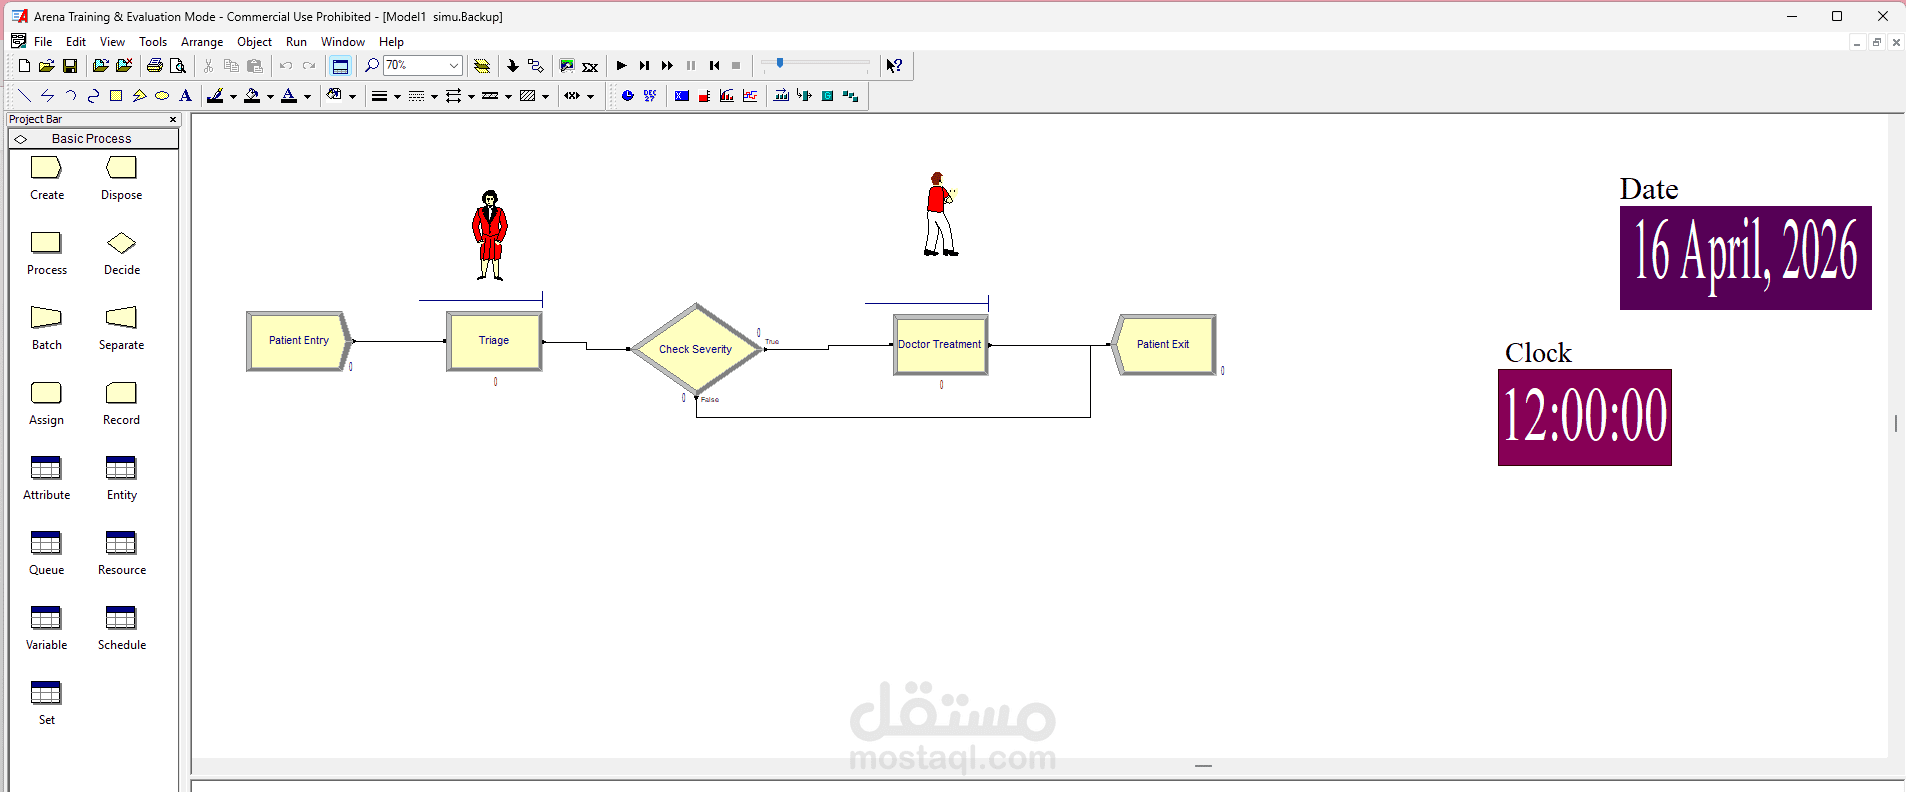The image size is (1906, 792).
Task: Select the Triage process block
Action: [494, 341]
